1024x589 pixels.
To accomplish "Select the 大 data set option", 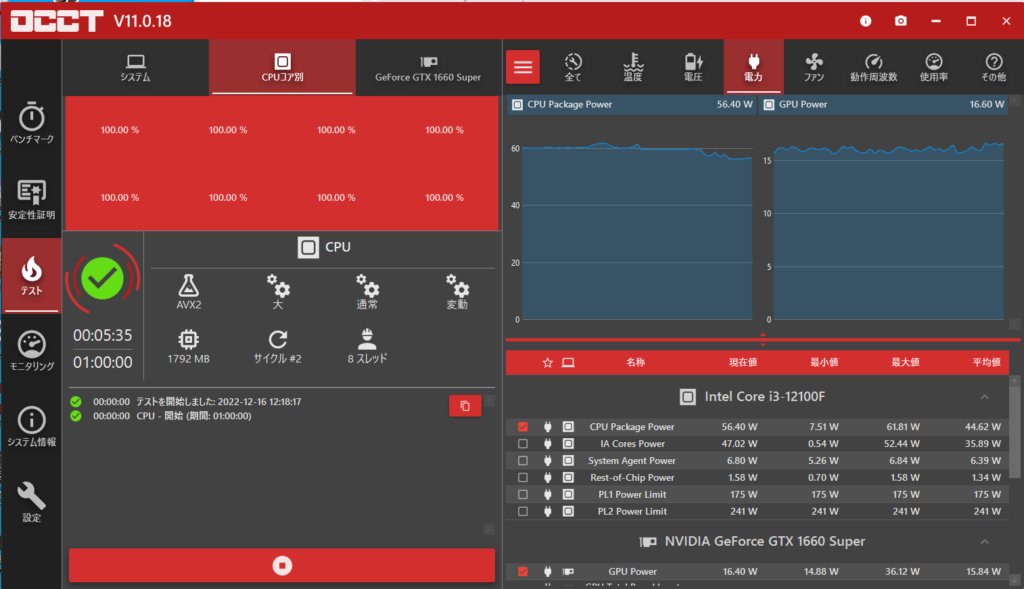I will 278,291.
